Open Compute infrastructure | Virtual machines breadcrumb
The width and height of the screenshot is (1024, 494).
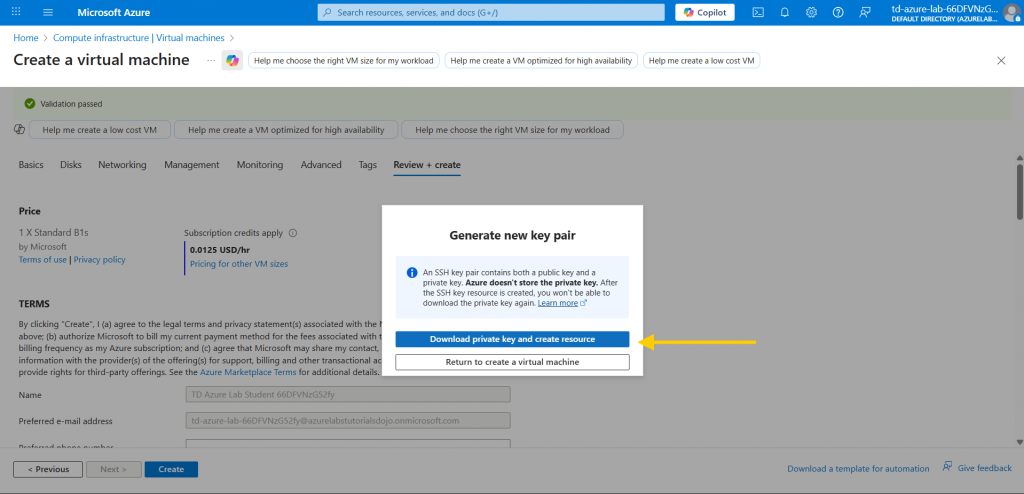pyautogui.click(x=138, y=38)
